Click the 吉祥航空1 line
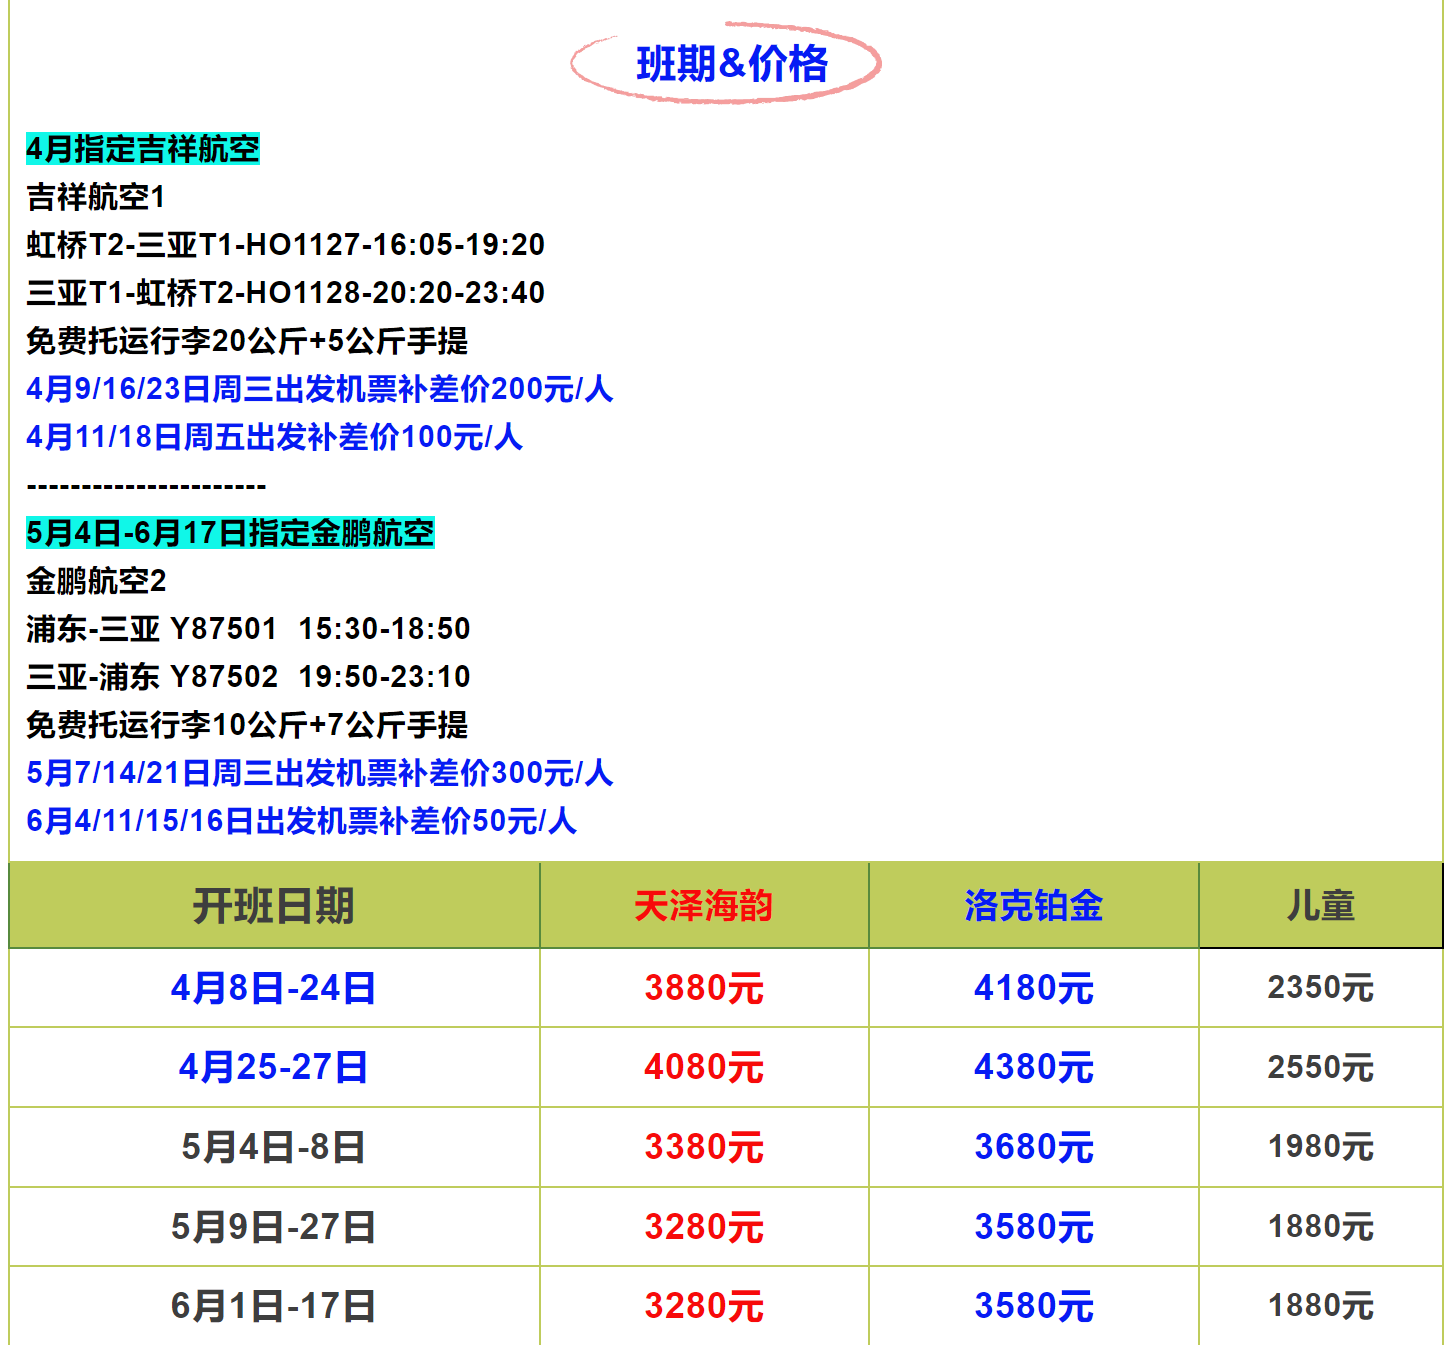This screenshot has width=1451, height=1345. [96, 197]
